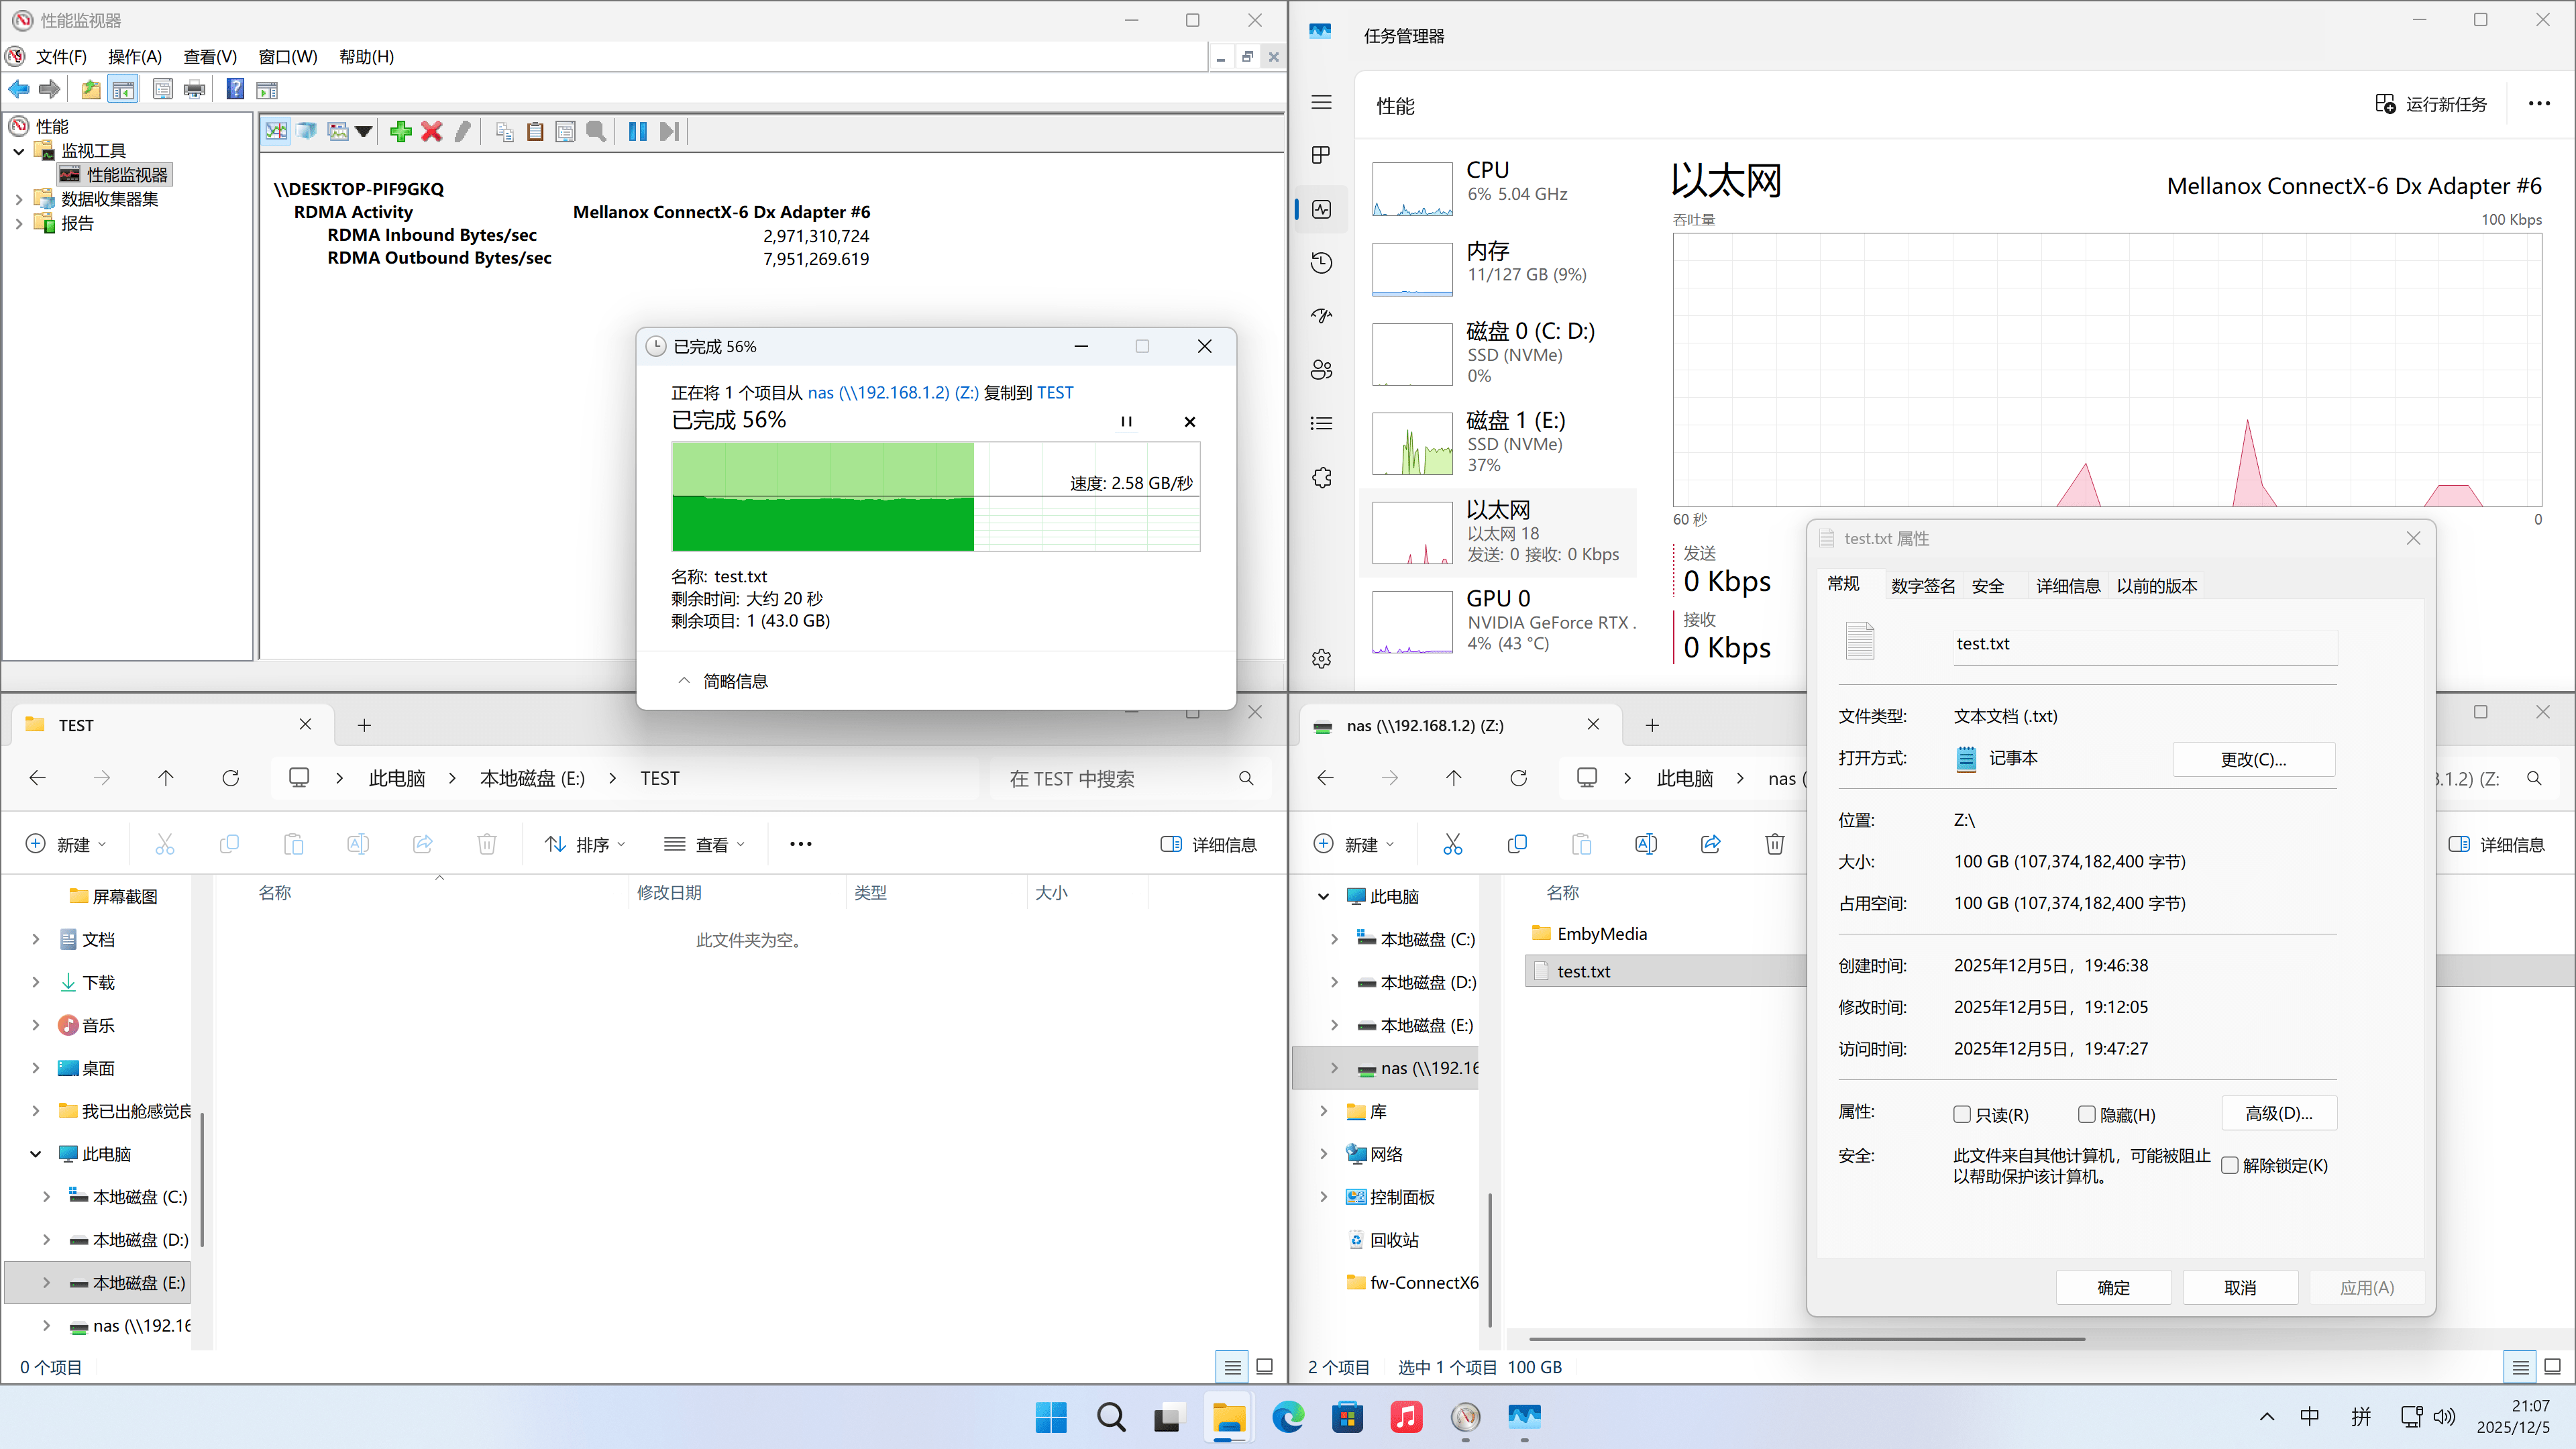Viewport: 2576px width, 1449px height.
Task: Click Apple Music icon in the taskbar
Action: point(1406,1417)
